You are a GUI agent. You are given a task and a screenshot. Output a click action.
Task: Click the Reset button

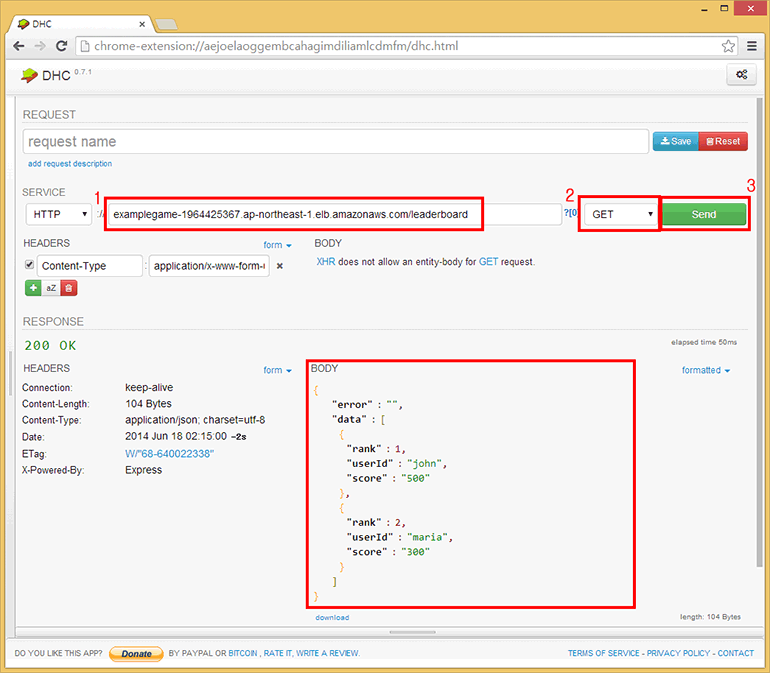(723, 142)
